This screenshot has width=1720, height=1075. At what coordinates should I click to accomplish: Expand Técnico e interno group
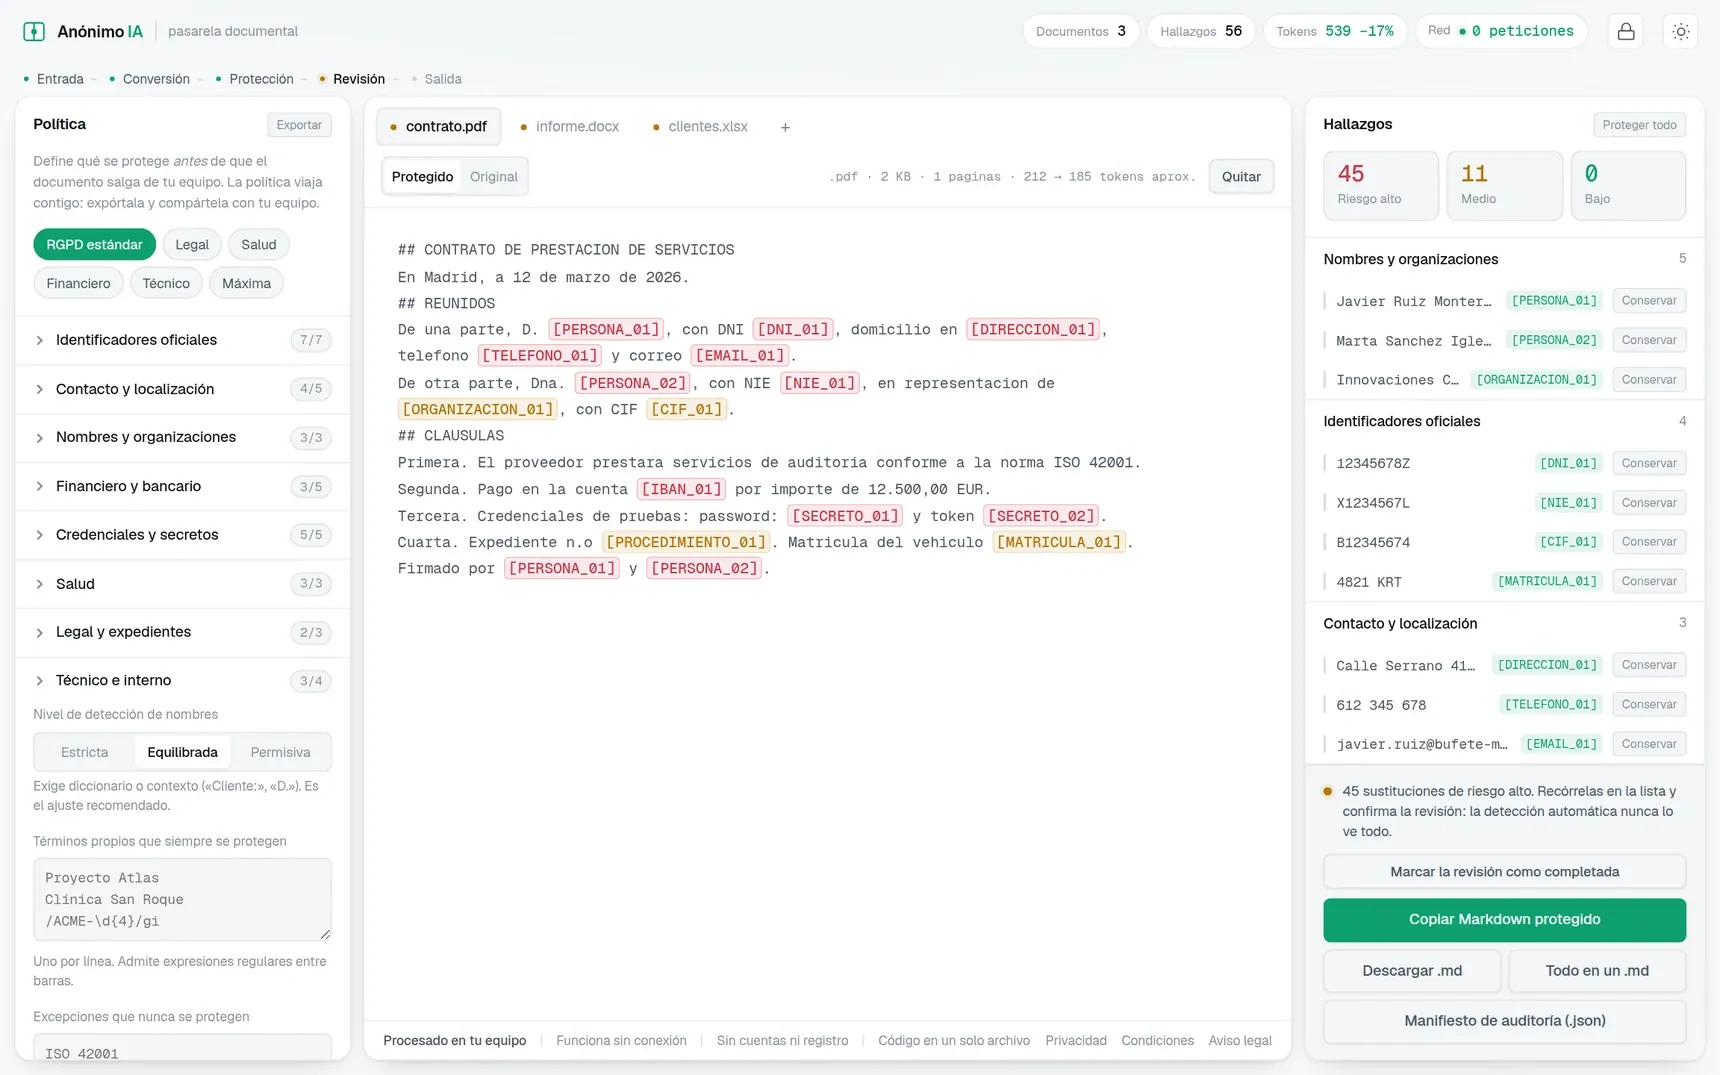tap(183, 681)
